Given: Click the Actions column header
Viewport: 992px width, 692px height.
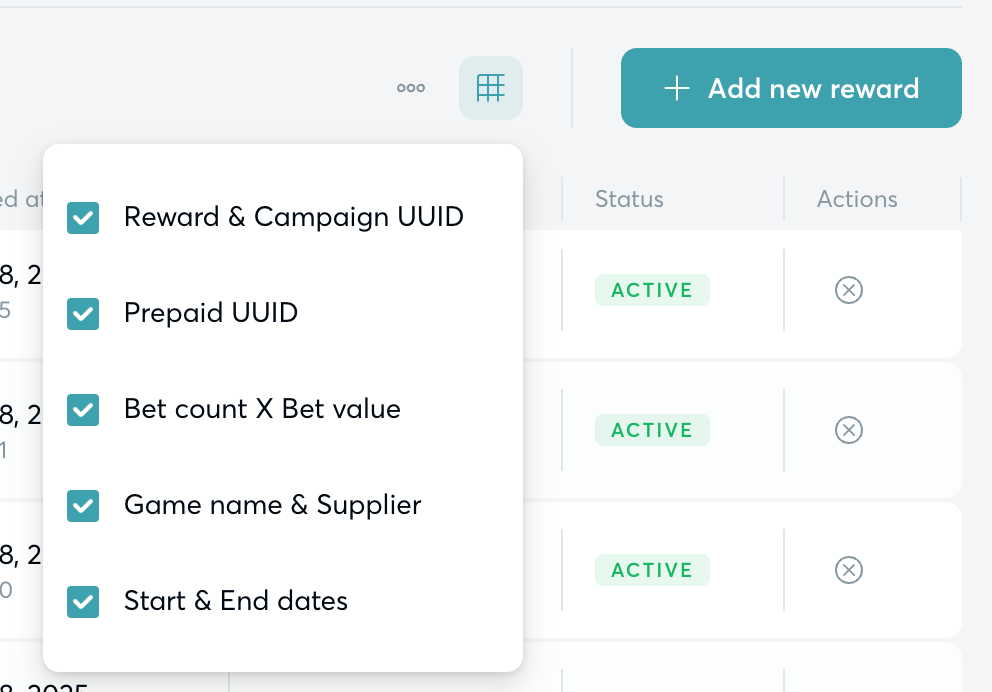Looking at the screenshot, I should [x=857, y=199].
